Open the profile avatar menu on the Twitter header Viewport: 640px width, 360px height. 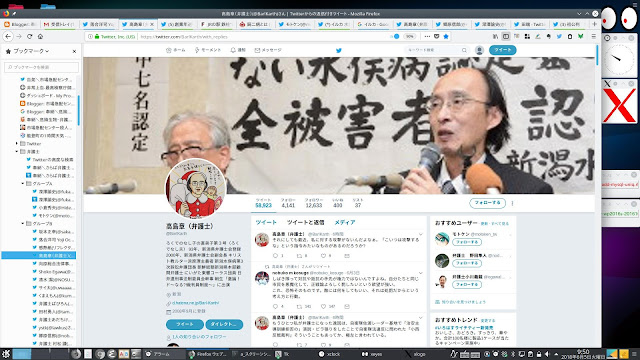point(479,50)
